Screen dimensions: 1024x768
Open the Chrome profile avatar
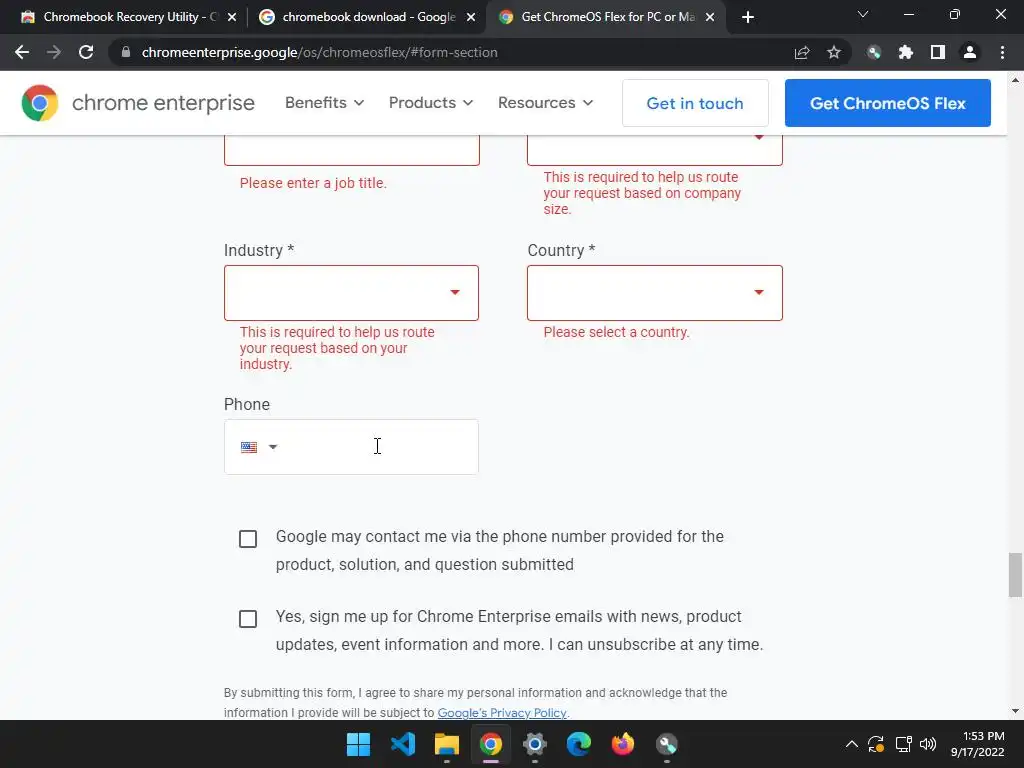pyautogui.click(x=970, y=52)
